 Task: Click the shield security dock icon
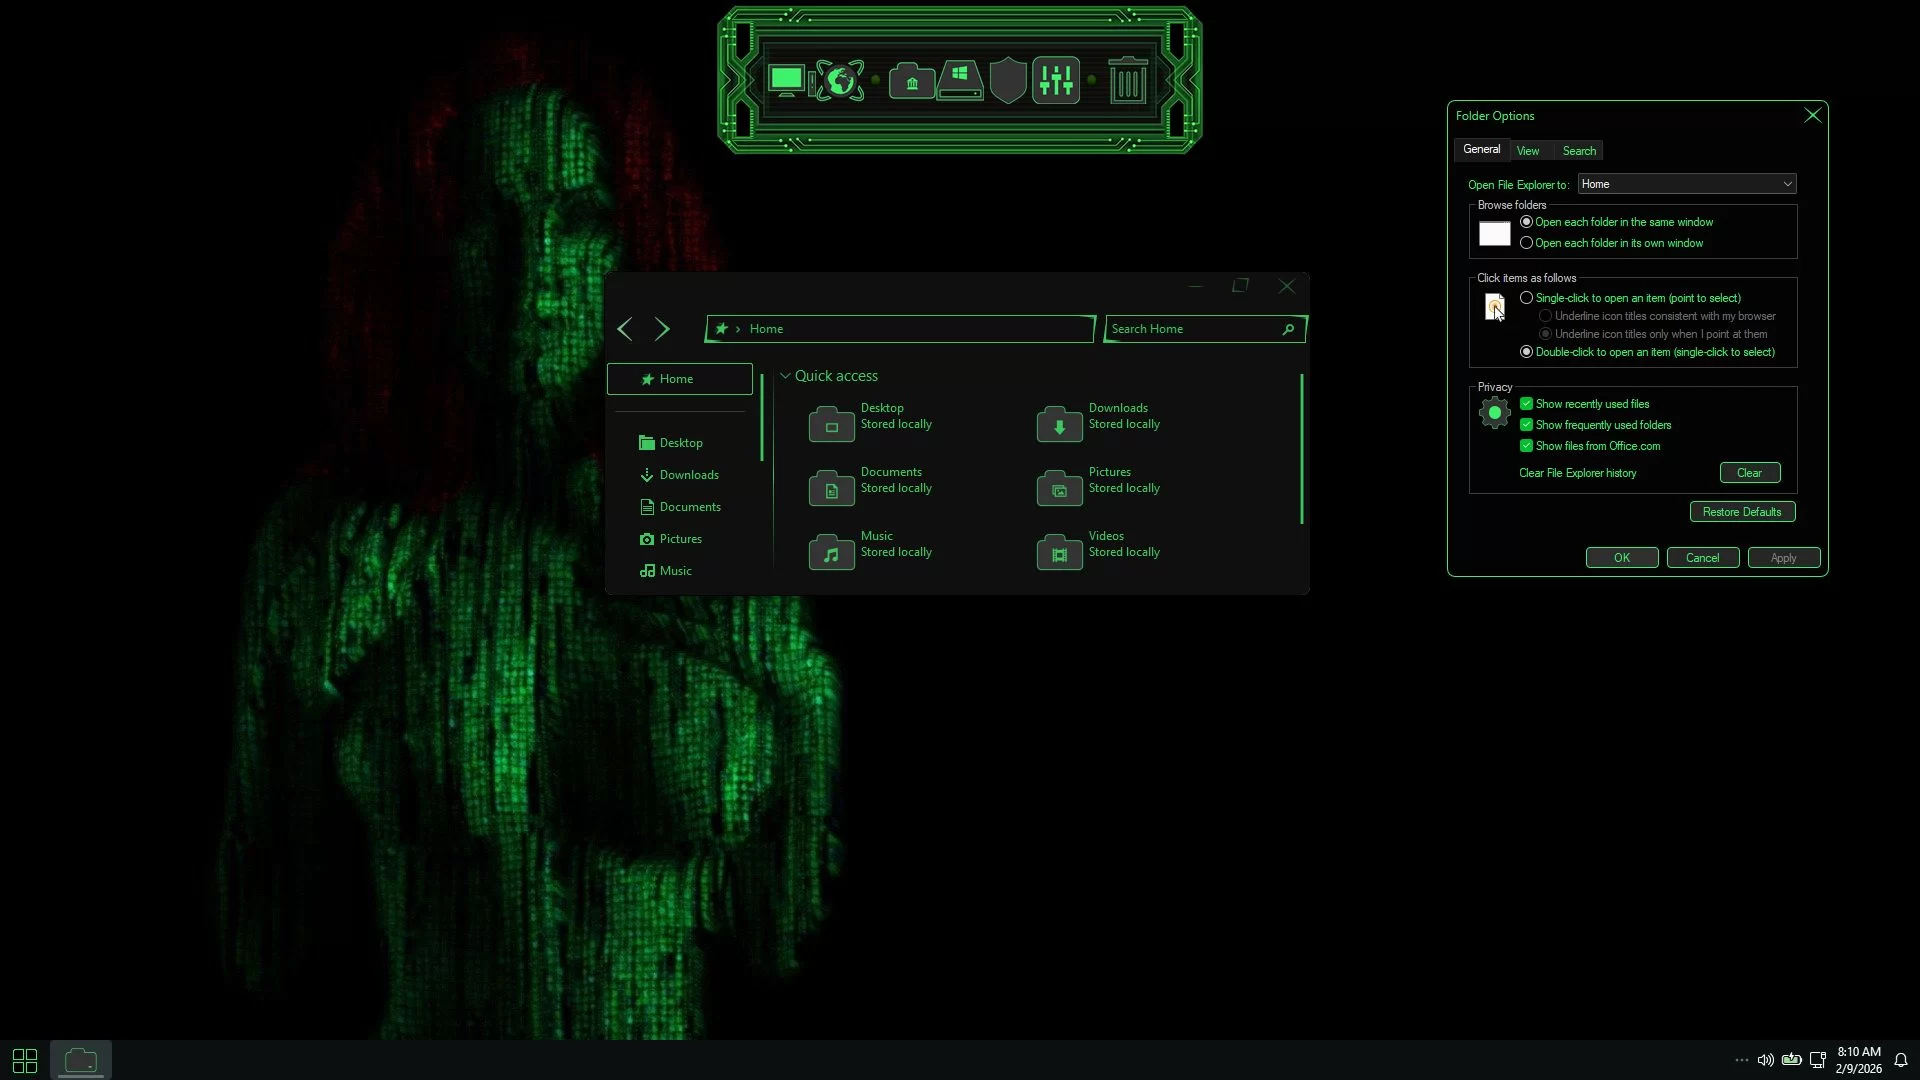coord(1008,80)
